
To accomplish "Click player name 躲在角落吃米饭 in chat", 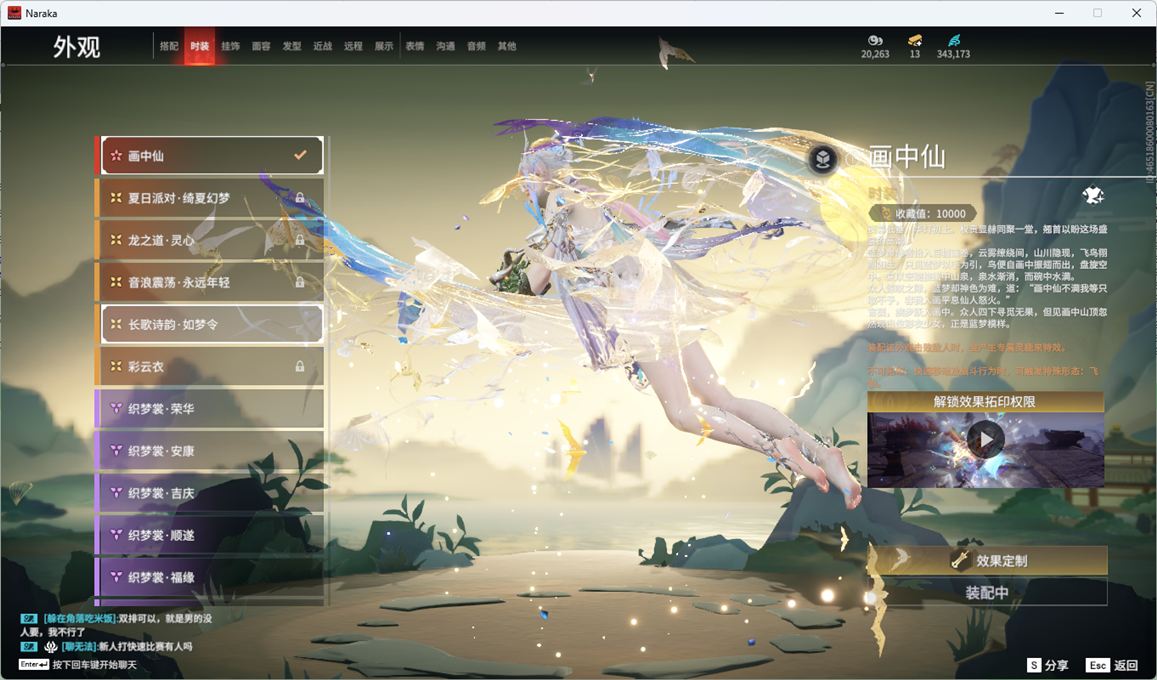I will pyautogui.click(x=80, y=618).
